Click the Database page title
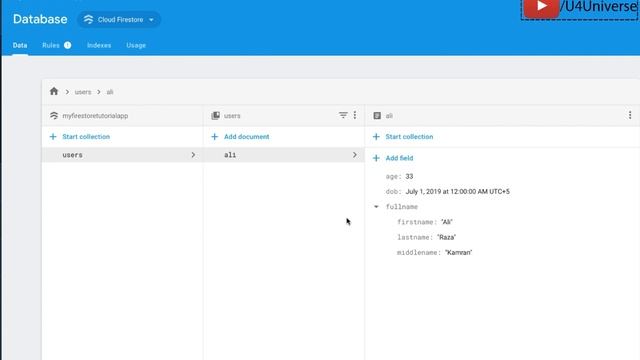Screen dimensions: 640x360 click(x=40, y=19)
